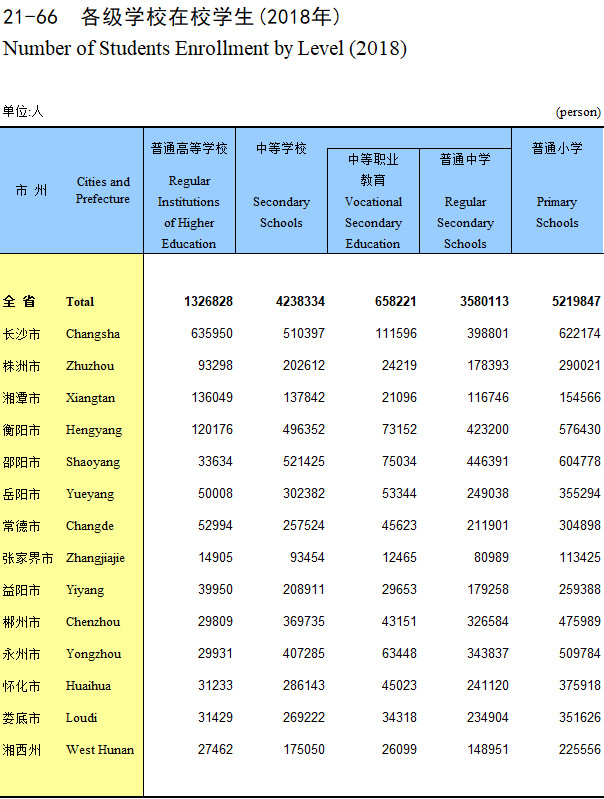Click the Total row label

(x=80, y=302)
